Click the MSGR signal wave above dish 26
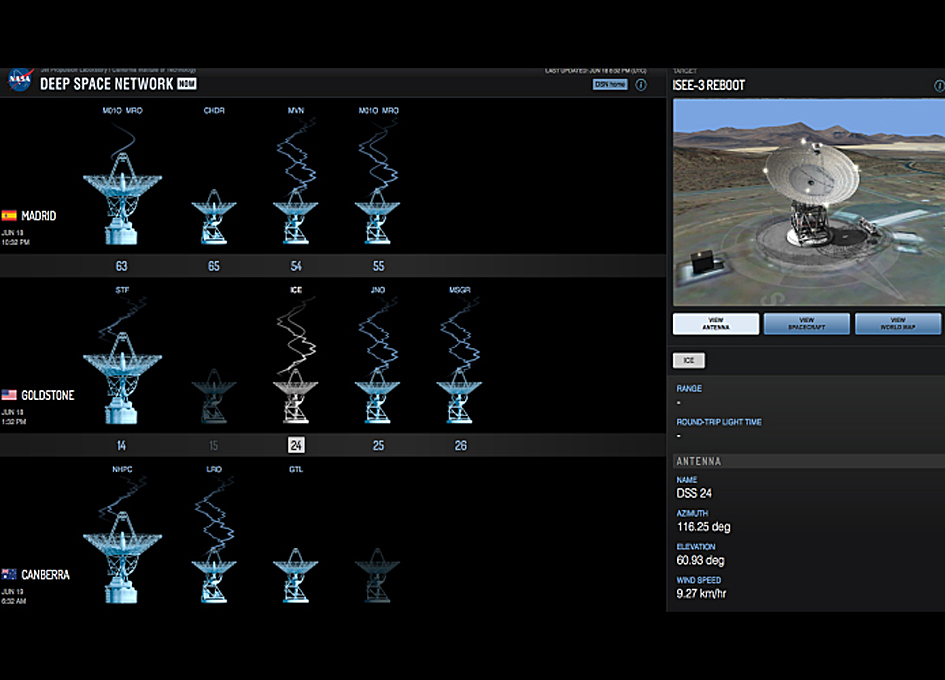The image size is (945, 680). (x=460, y=335)
